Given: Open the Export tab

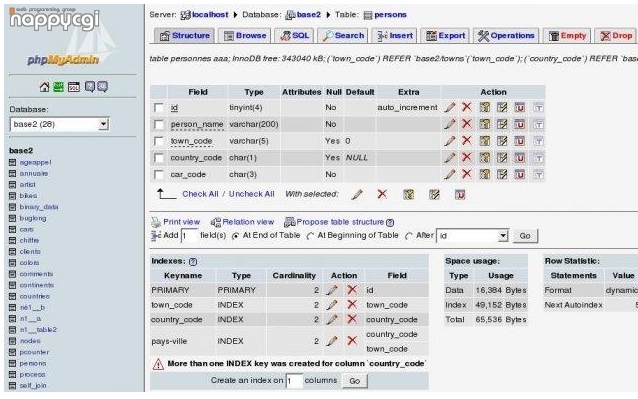Looking at the screenshot, I should (x=445, y=36).
